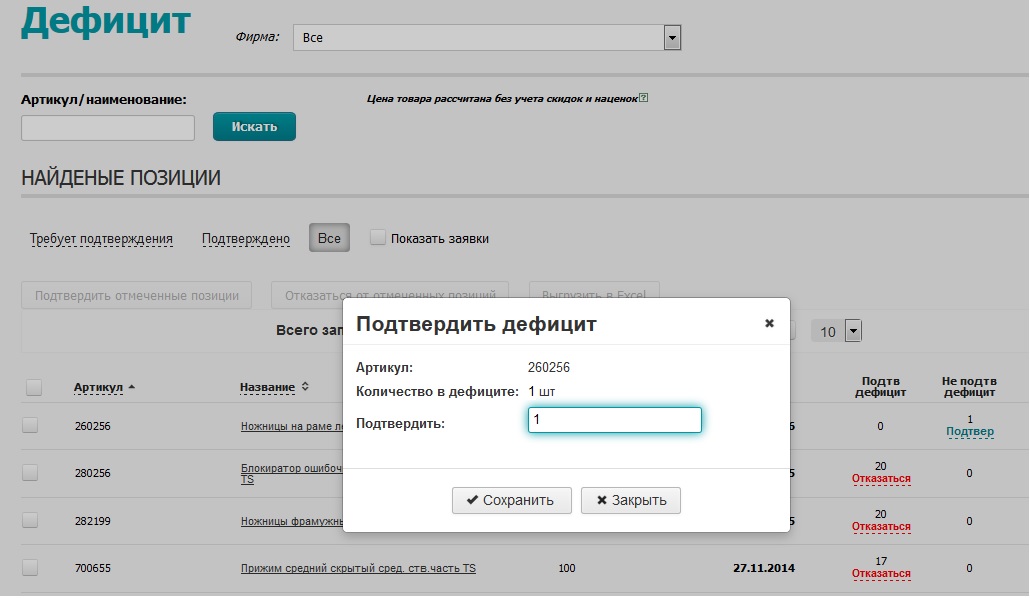Sort by Артикул column header
This screenshot has width=1030, height=598.
(98, 387)
